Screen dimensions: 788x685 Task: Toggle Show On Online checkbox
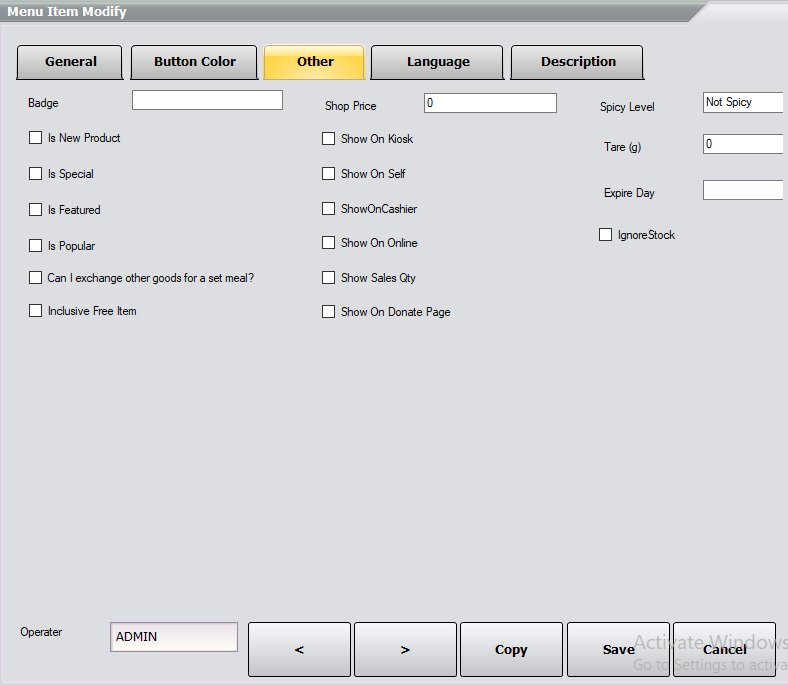pyautogui.click(x=329, y=243)
